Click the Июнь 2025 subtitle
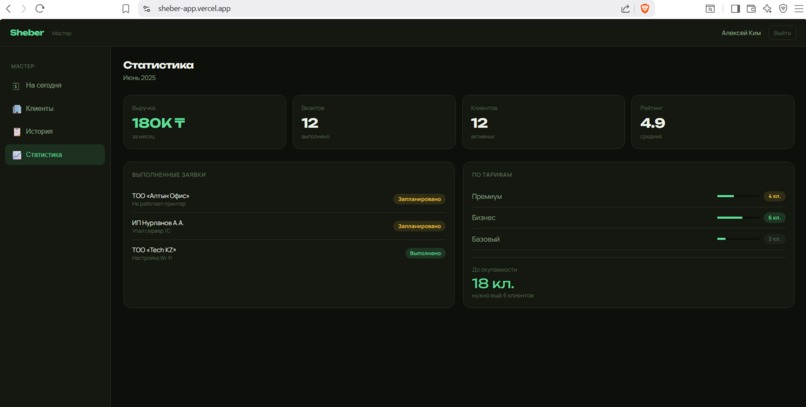The width and height of the screenshot is (806, 407). pos(139,78)
